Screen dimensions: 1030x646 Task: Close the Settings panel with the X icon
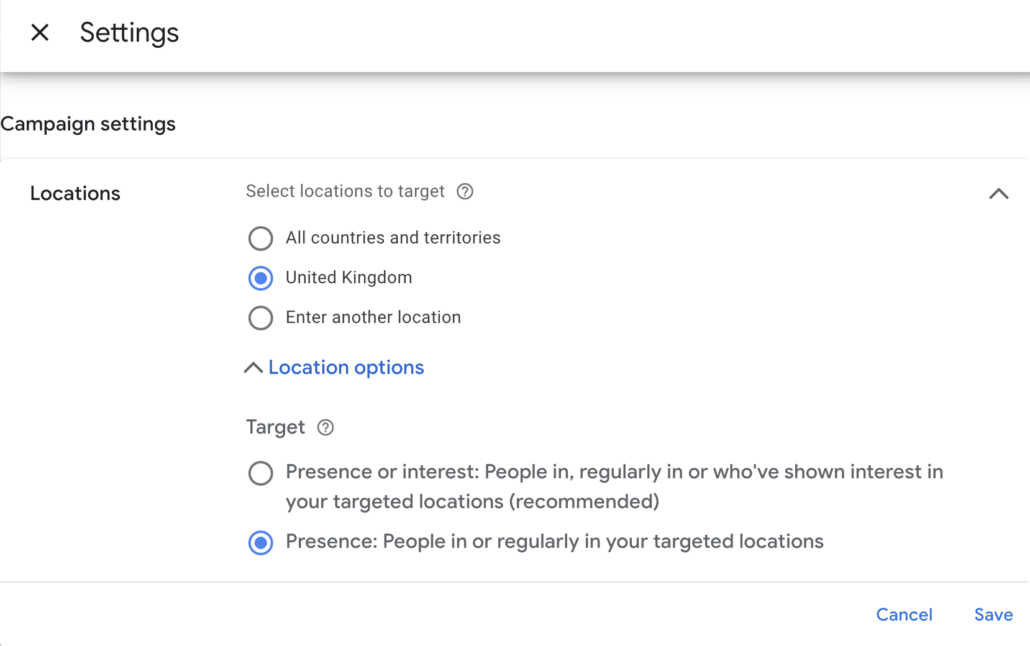40,32
